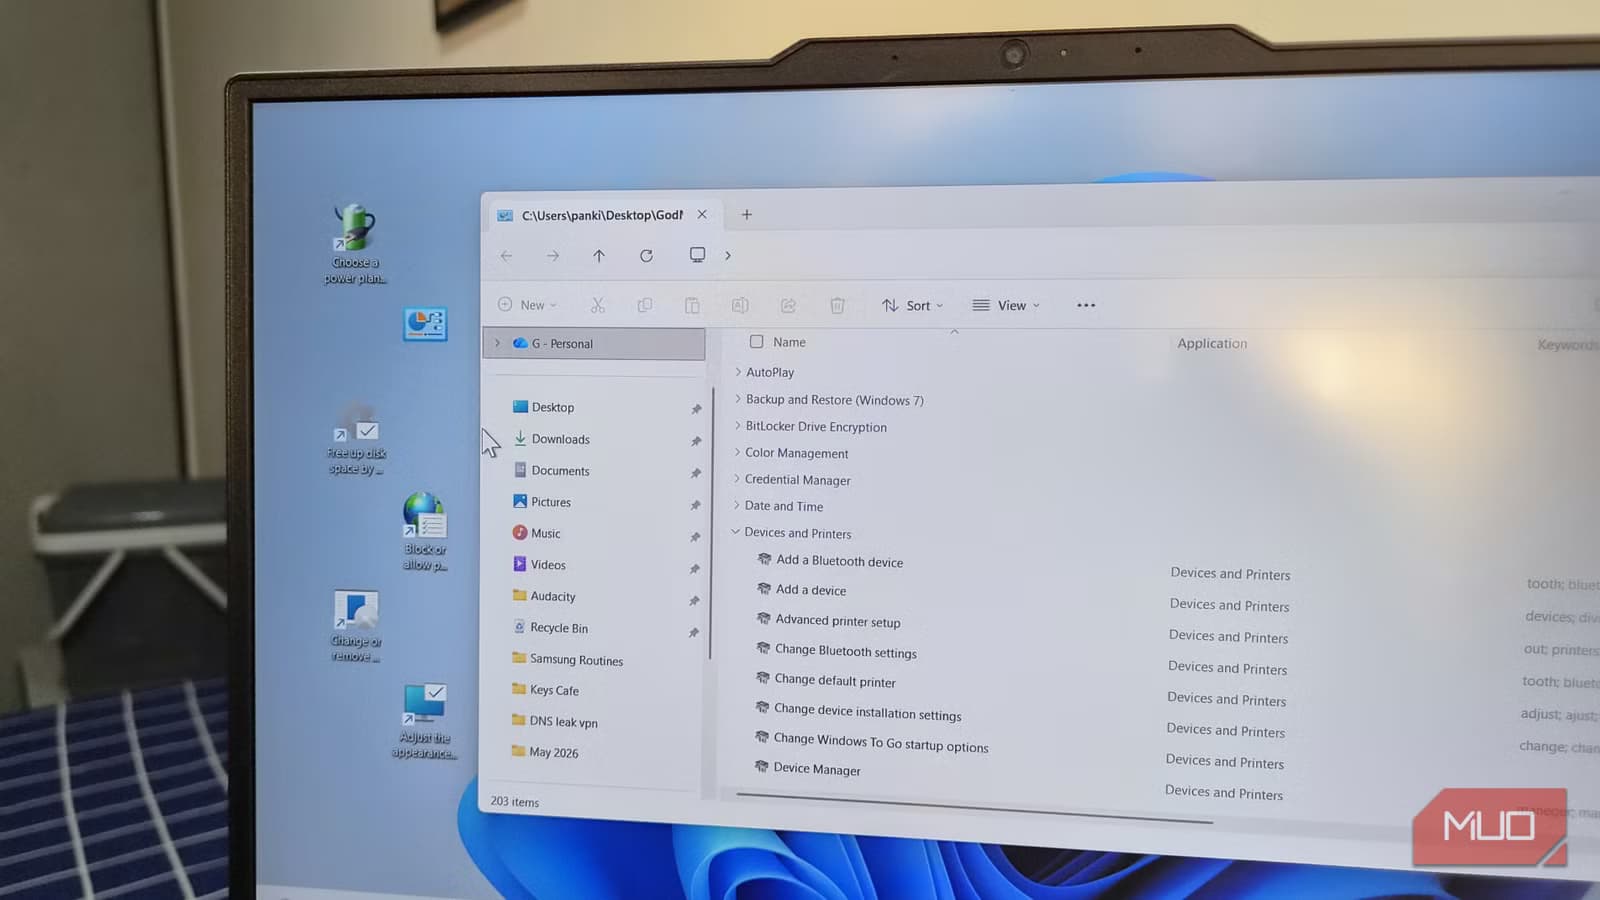Open Keys Cafe folder in sidebar
The height and width of the screenshot is (900, 1600).
(x=554, y=690)
